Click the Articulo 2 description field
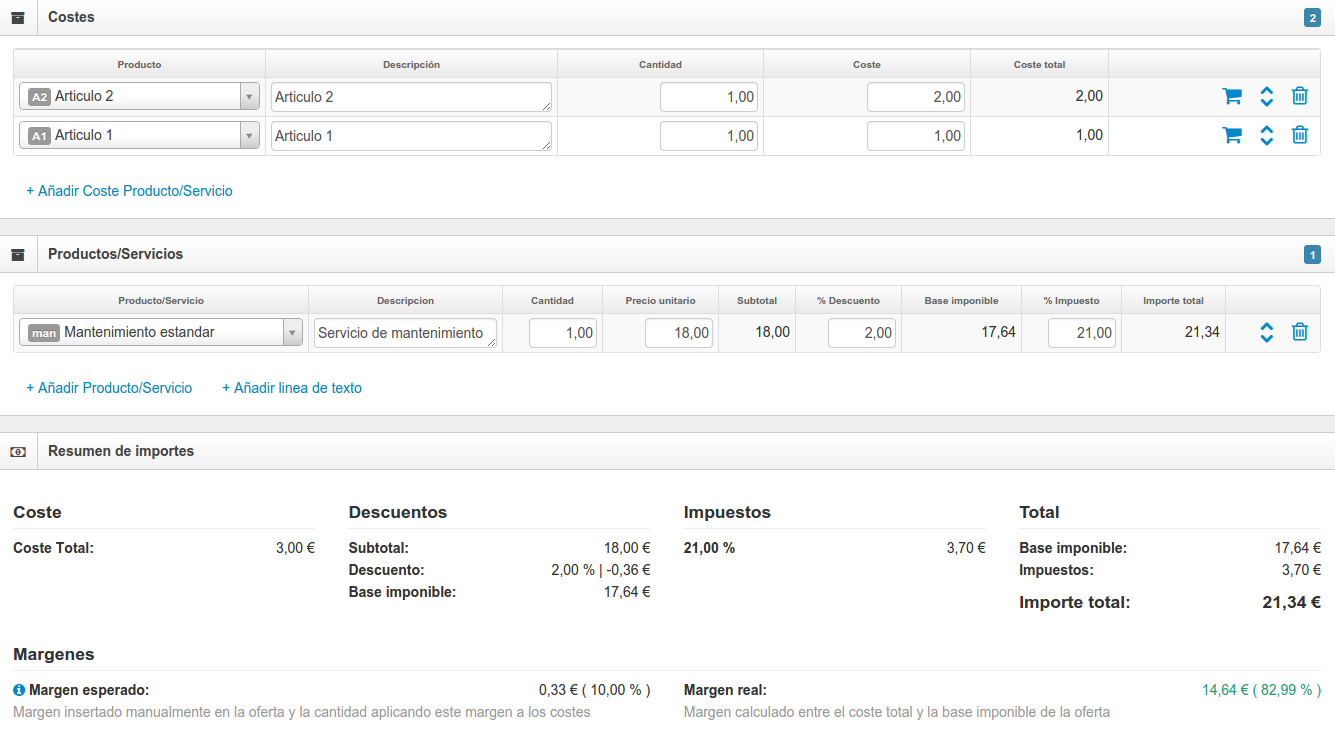 coord(411,97)
